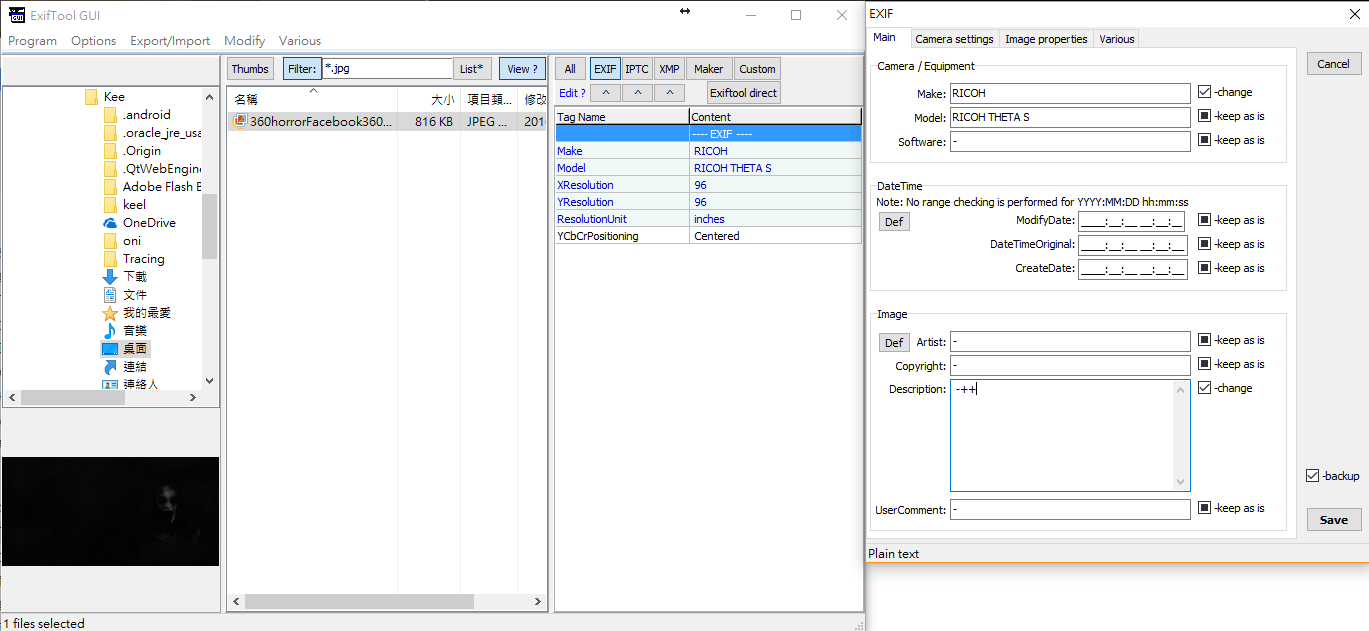Click the View ? button
The height and width of the screenshot is (631, 1369).
523,69
